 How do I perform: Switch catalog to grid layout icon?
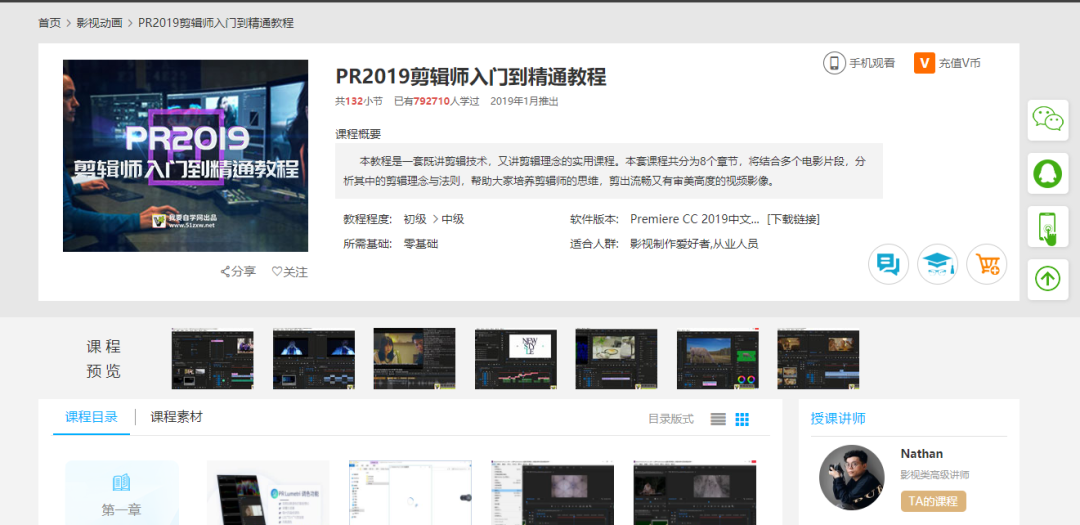coord(742,419)
